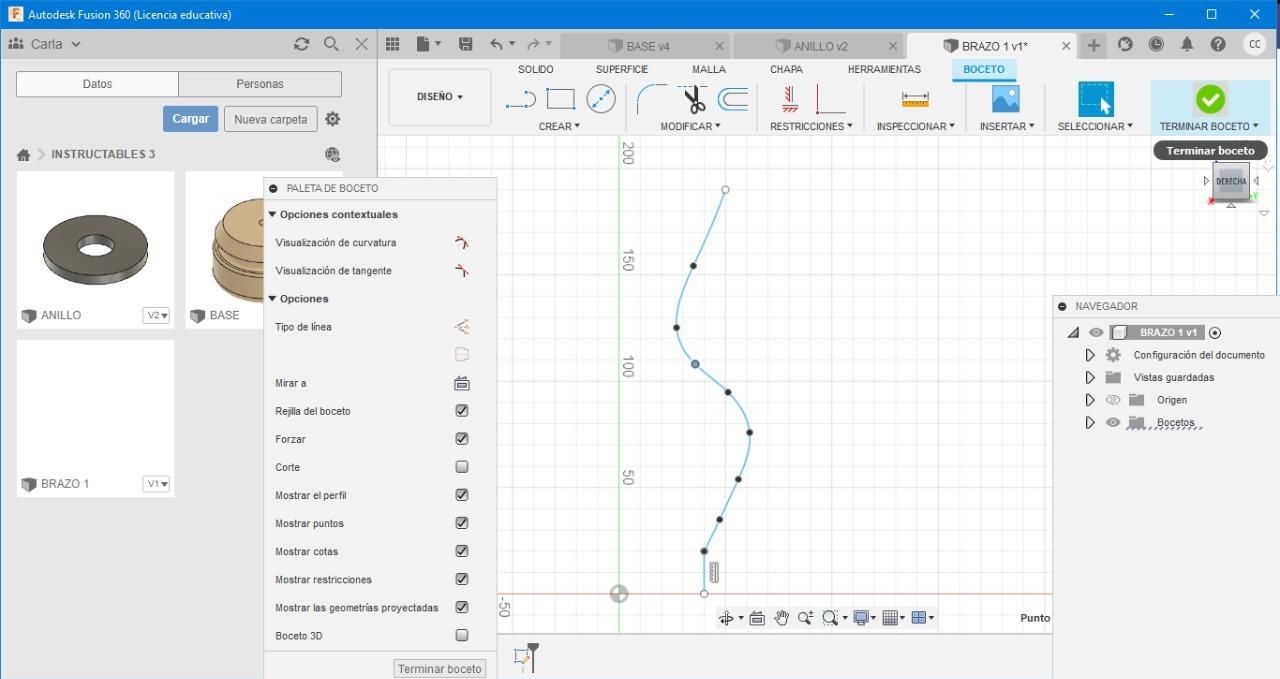This screenshot has width=1280, height=679.
Task: Click the Visualización de curvatura icon
Action: (461, 242)
